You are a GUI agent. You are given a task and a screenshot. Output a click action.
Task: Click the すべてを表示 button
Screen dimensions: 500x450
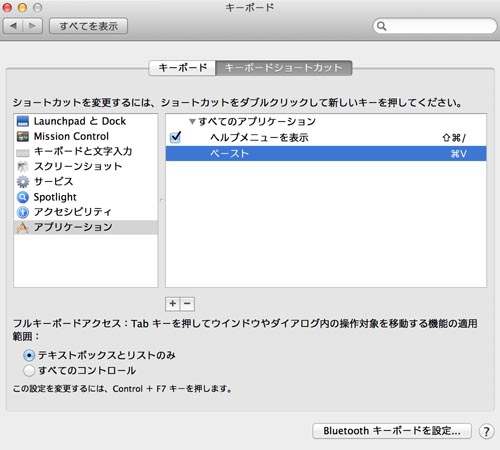click(88, 26)
